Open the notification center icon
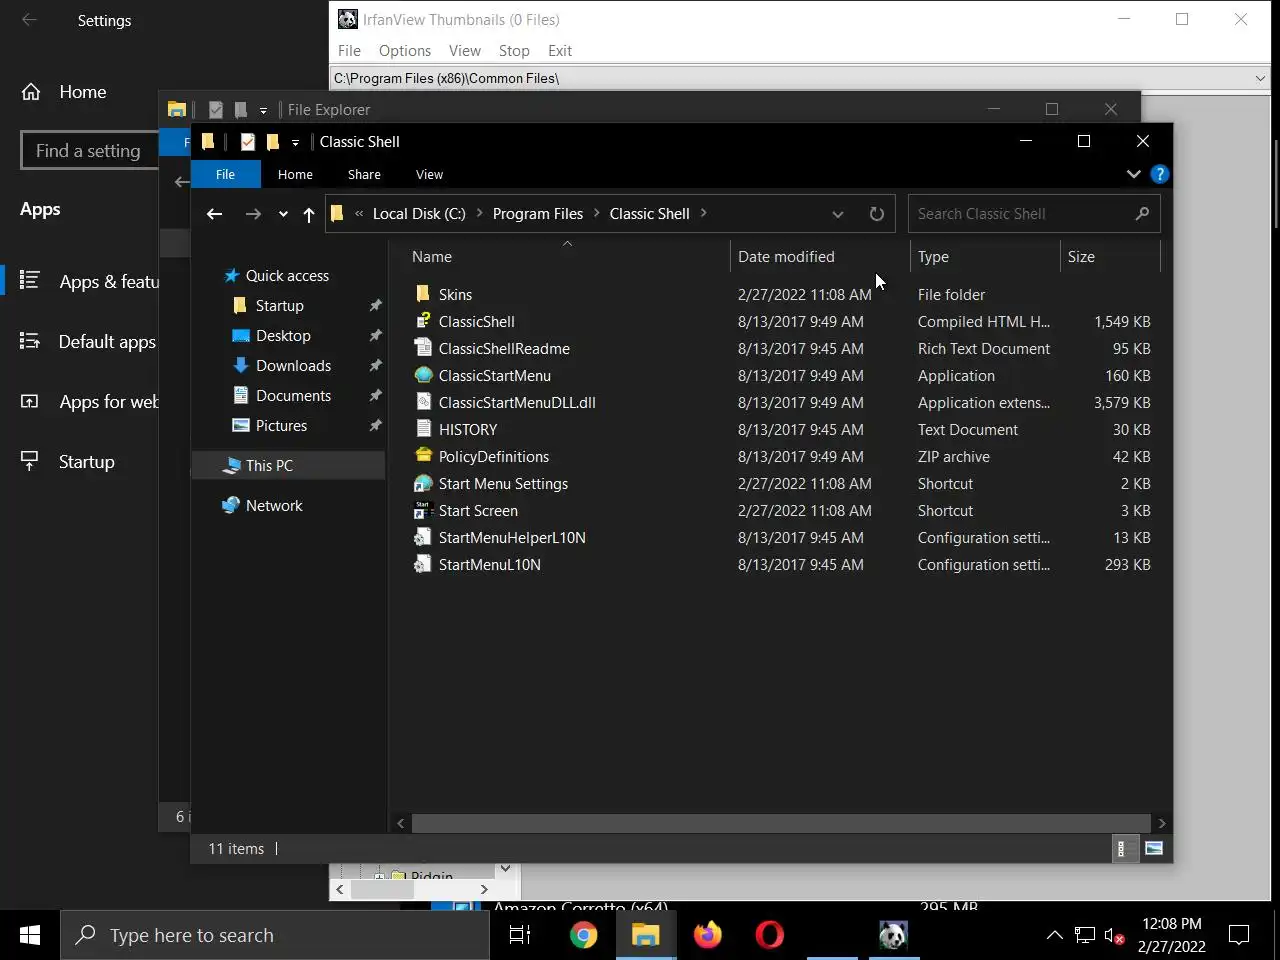The image size is (1280, 960). 1239,935
